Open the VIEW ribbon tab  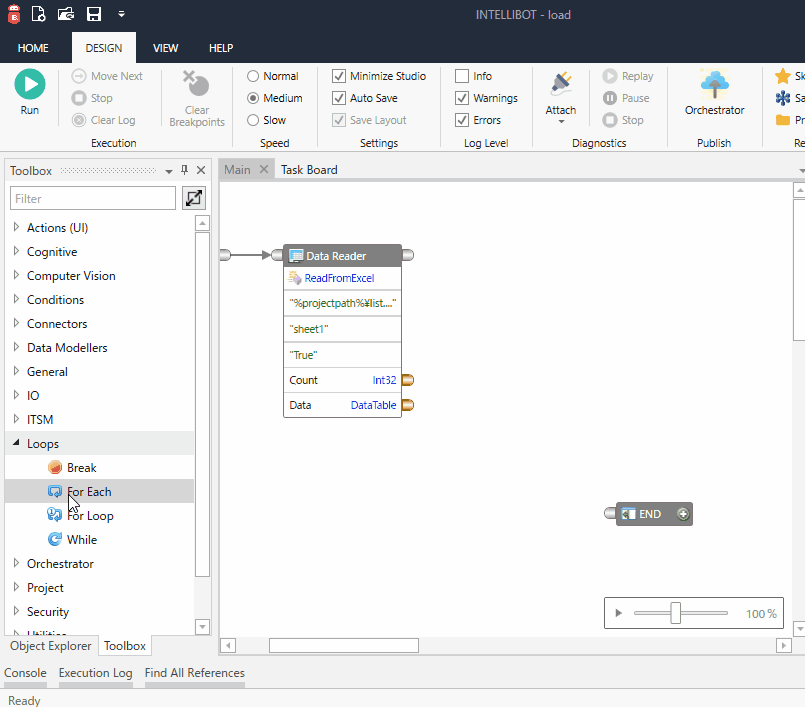[165, 47]
